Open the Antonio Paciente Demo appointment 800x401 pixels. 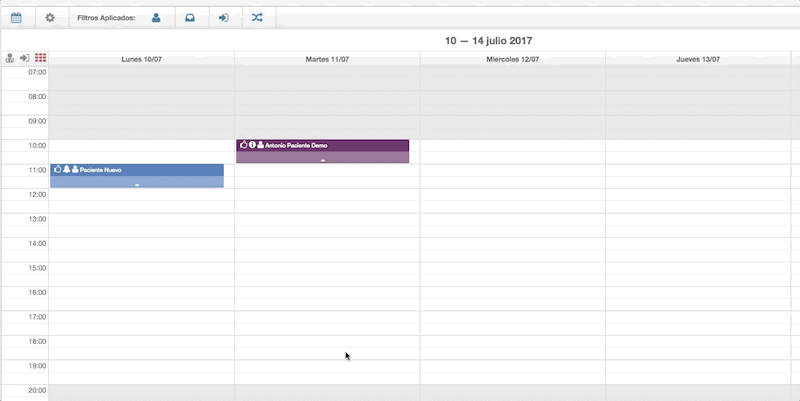(x=322, y=151)
